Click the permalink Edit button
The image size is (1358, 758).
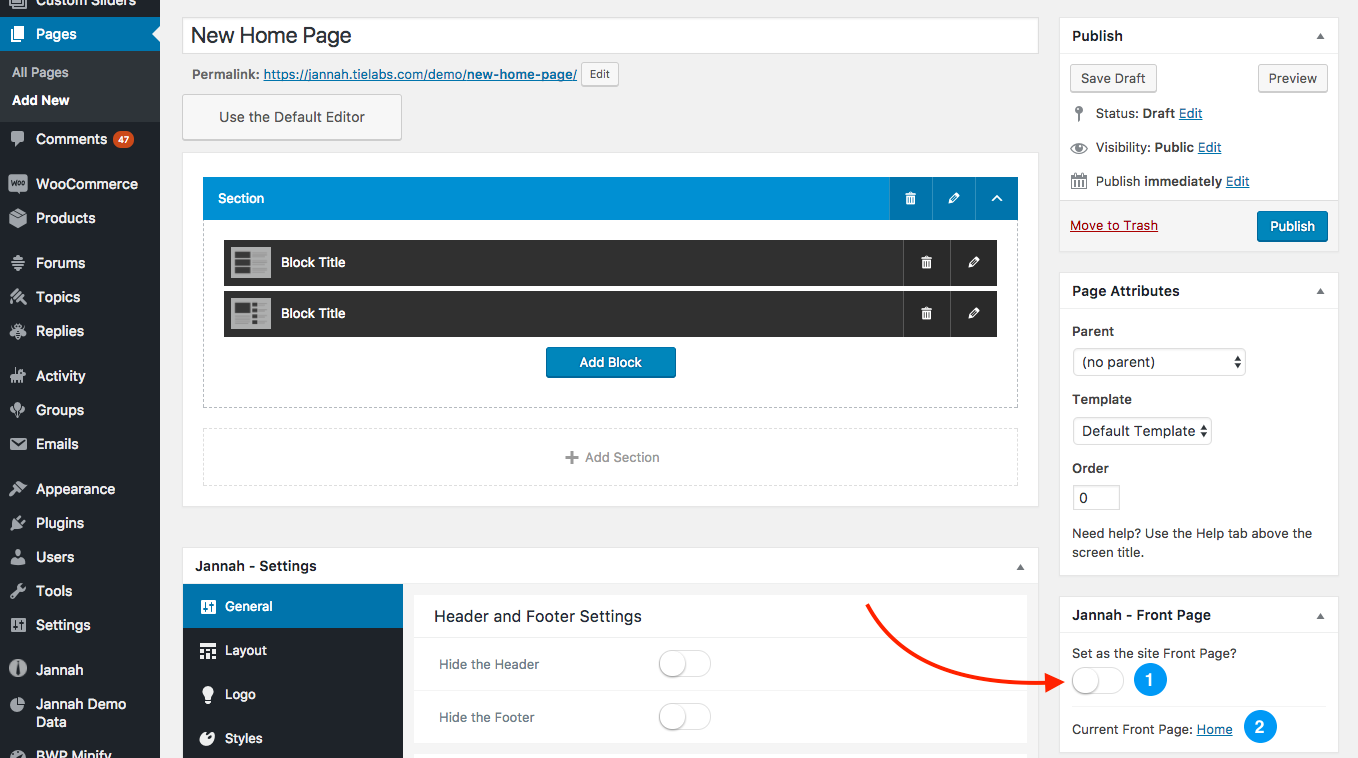[600, 74]
